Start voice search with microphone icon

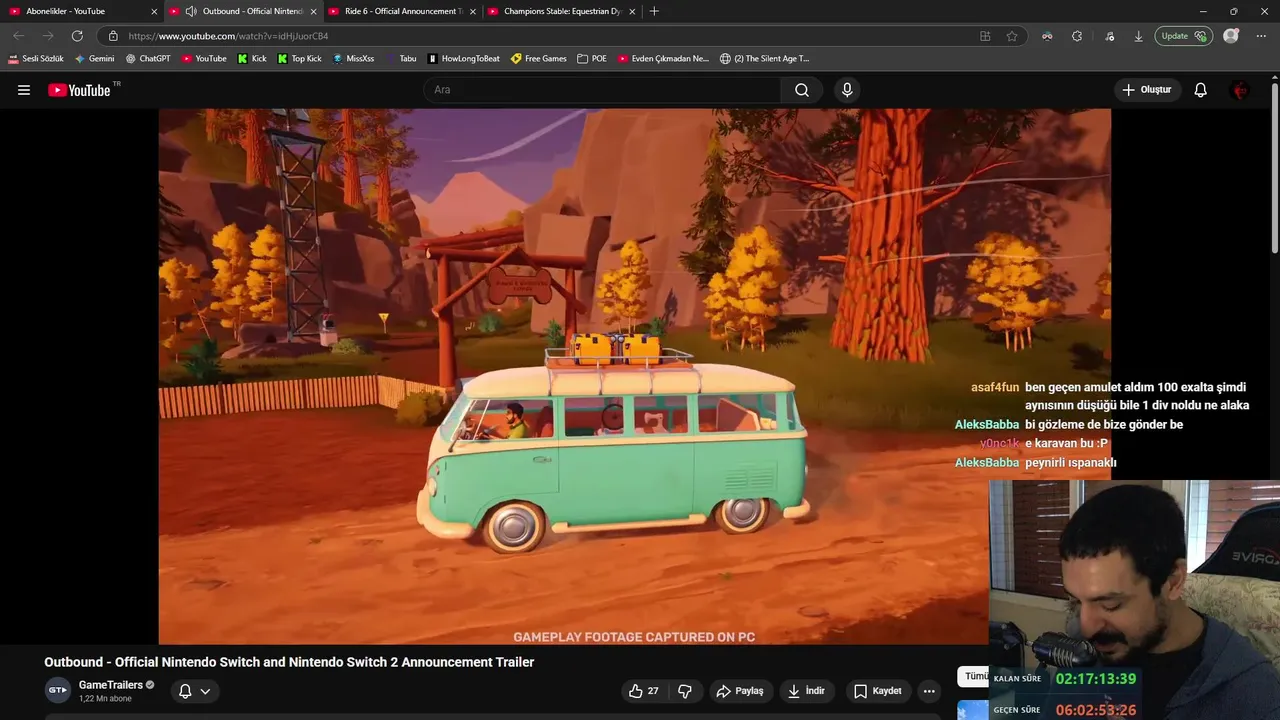click(x=847, y=90)
